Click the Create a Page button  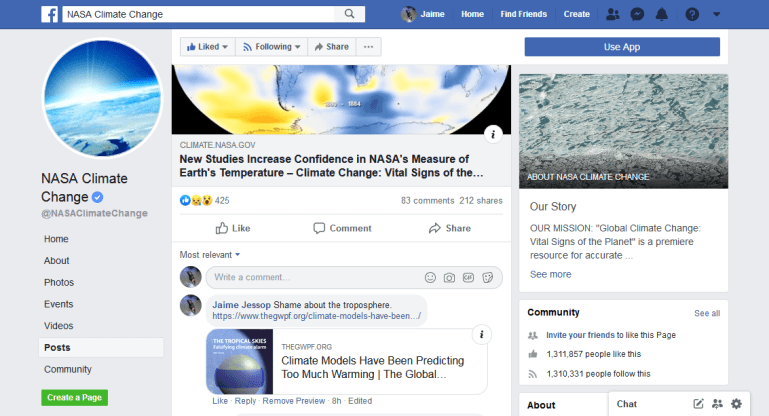75,397
